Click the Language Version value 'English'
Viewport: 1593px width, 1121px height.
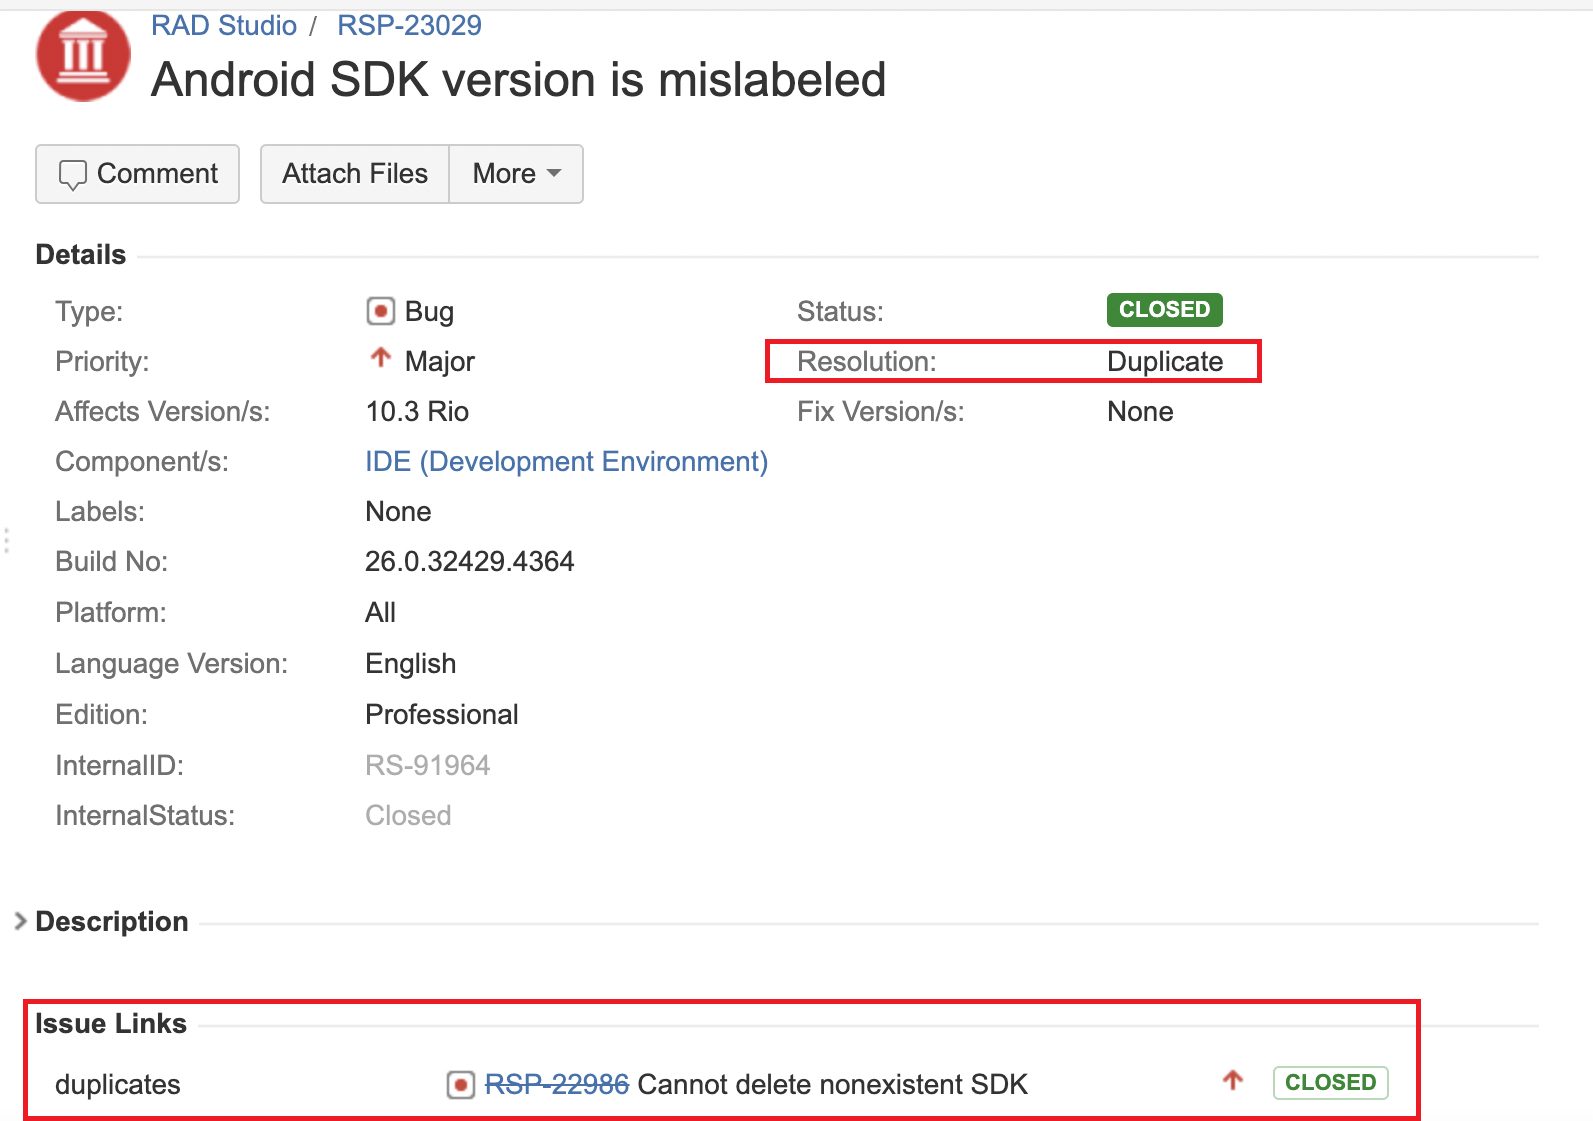[x=411, y=663]
